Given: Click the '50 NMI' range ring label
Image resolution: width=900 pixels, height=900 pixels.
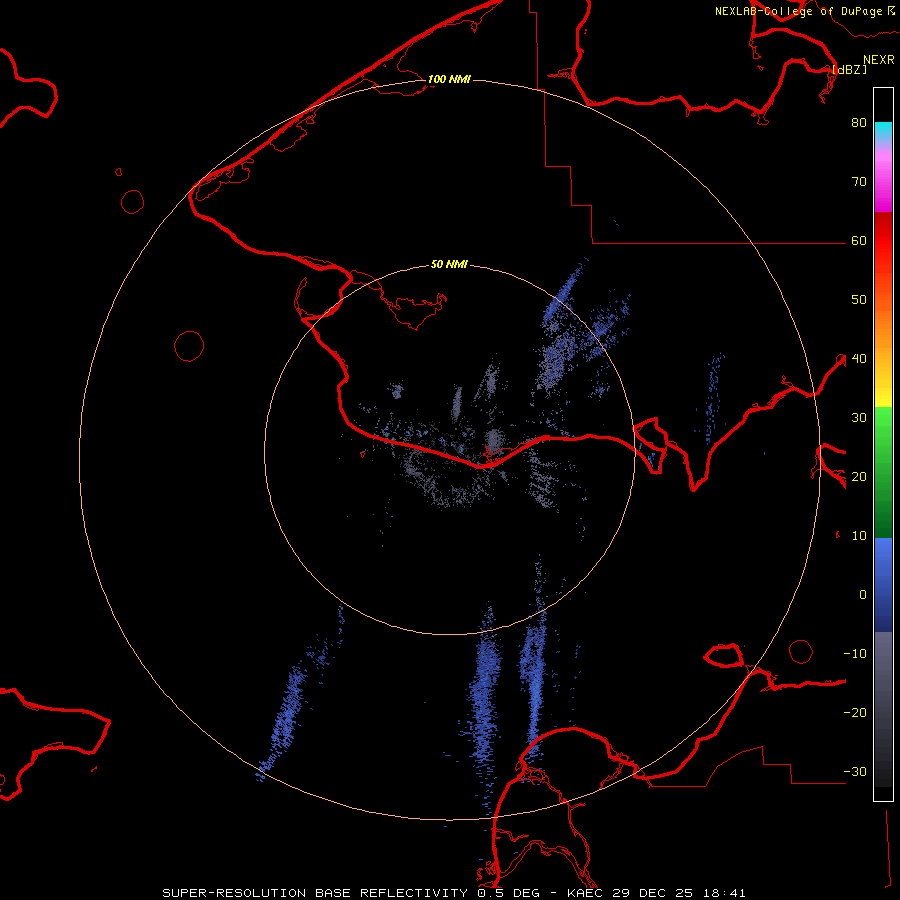Looking at the screenshot, I should (x=449, y=265).
